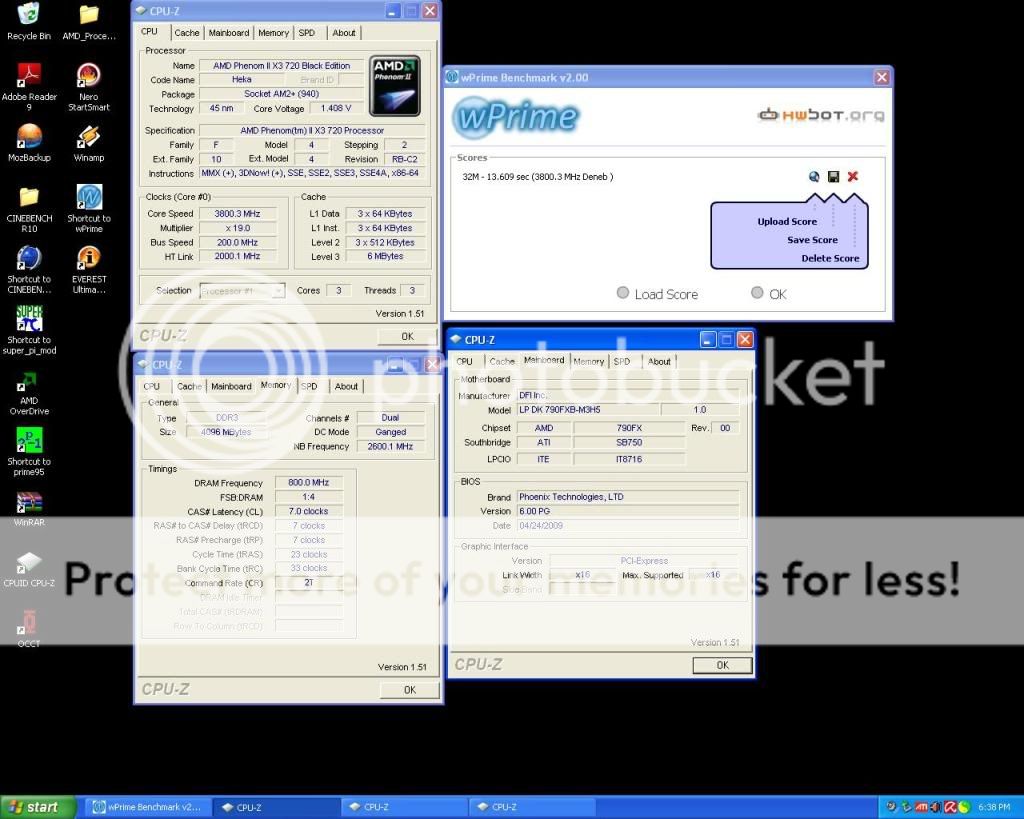The image size is (1024, 819).
Task: Click Upload Score in the wPrime popup
Action: point(787,221)
